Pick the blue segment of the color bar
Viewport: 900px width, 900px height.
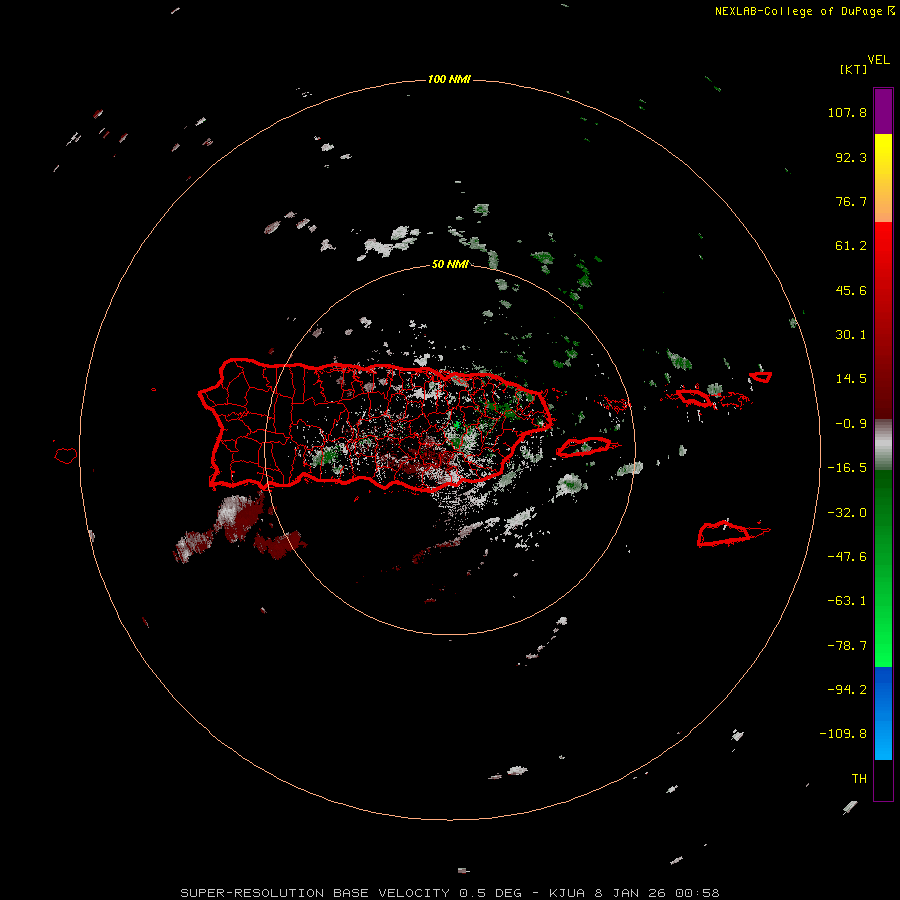(x=883, y=713)
